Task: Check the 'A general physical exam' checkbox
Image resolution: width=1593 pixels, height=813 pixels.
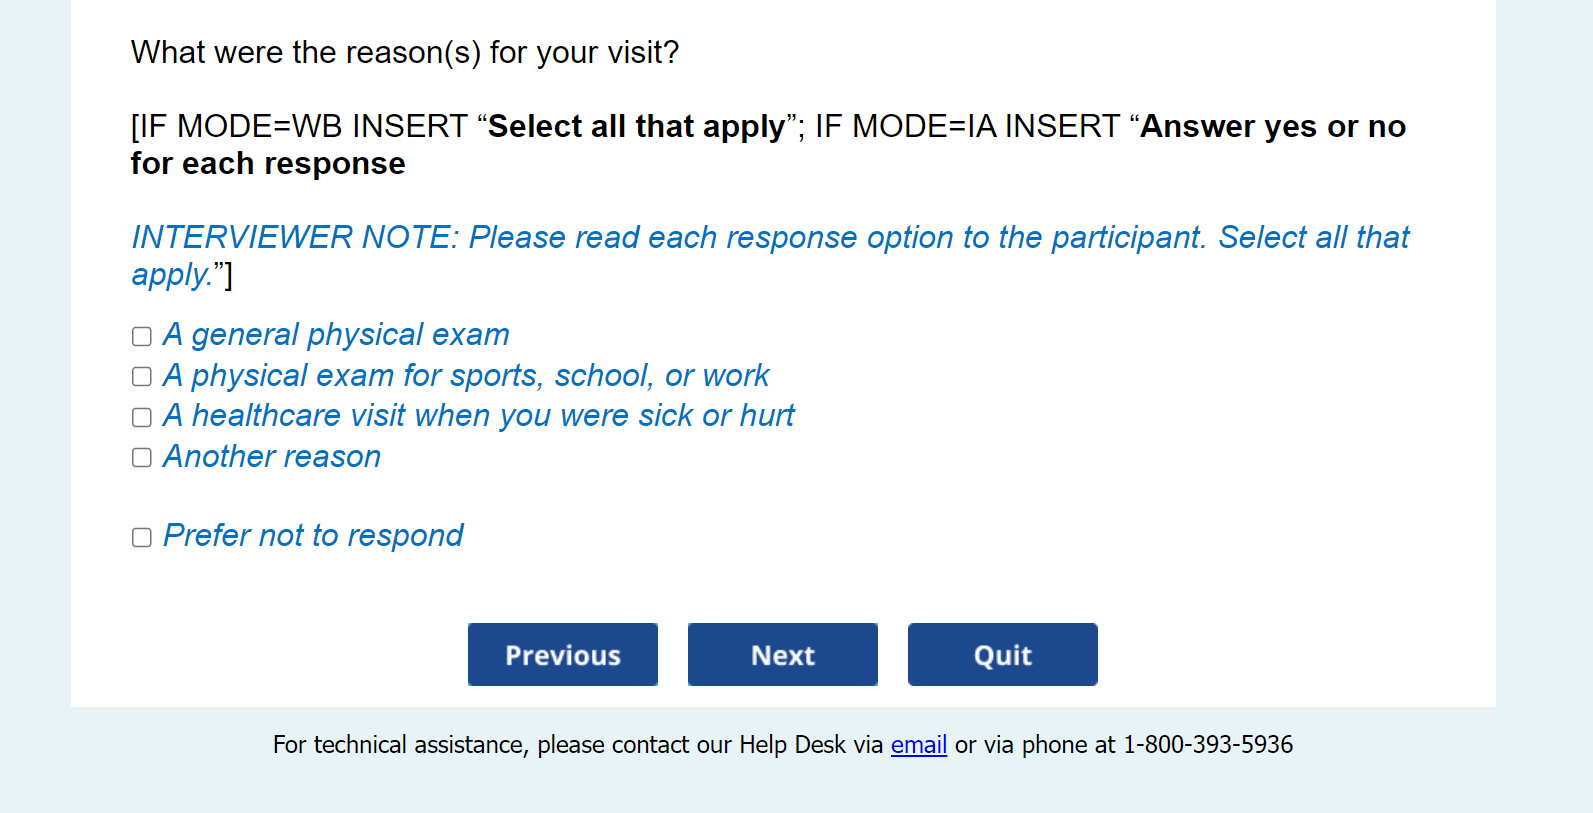Action: tap(142, 336)
